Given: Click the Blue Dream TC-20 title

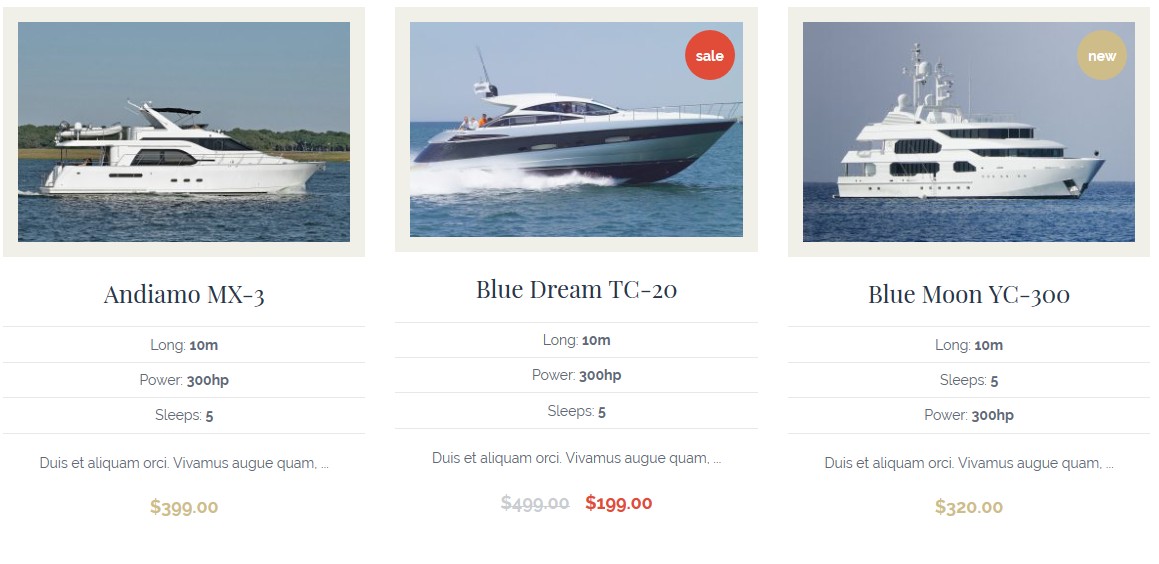Looking at the screenshot, I should (x=577, y=289).
